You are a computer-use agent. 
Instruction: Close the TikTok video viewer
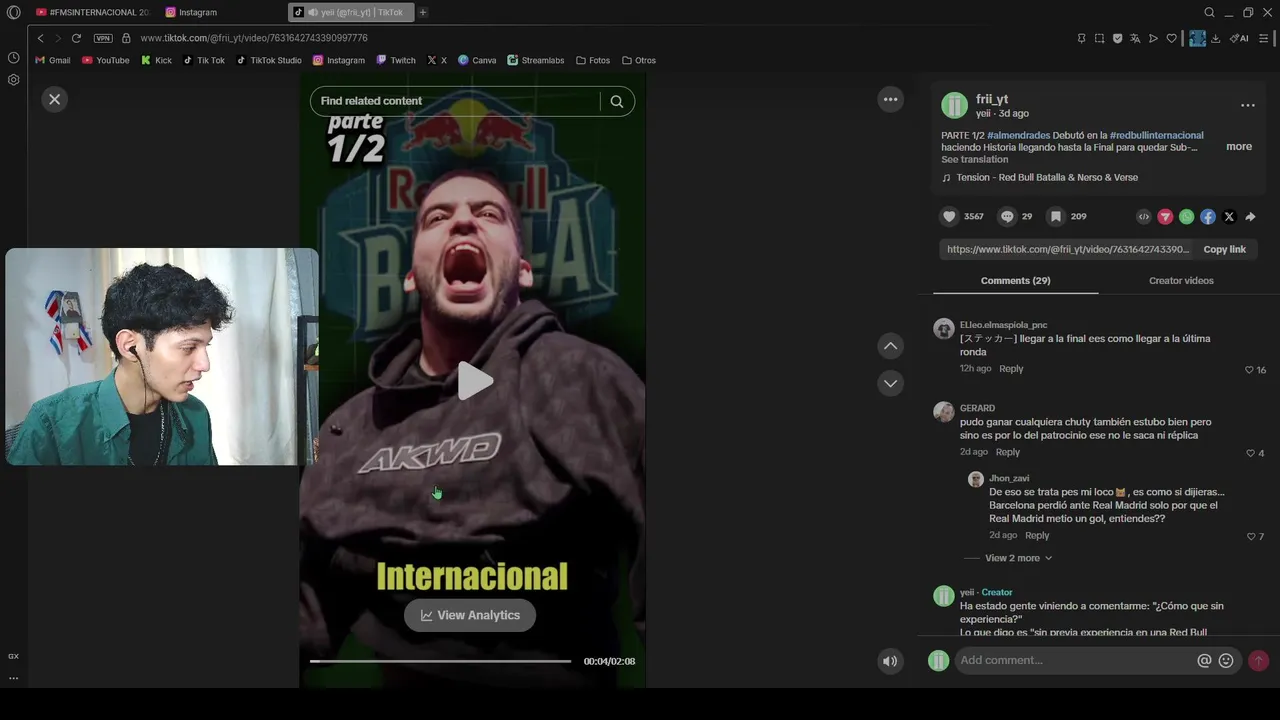[55, 99]
